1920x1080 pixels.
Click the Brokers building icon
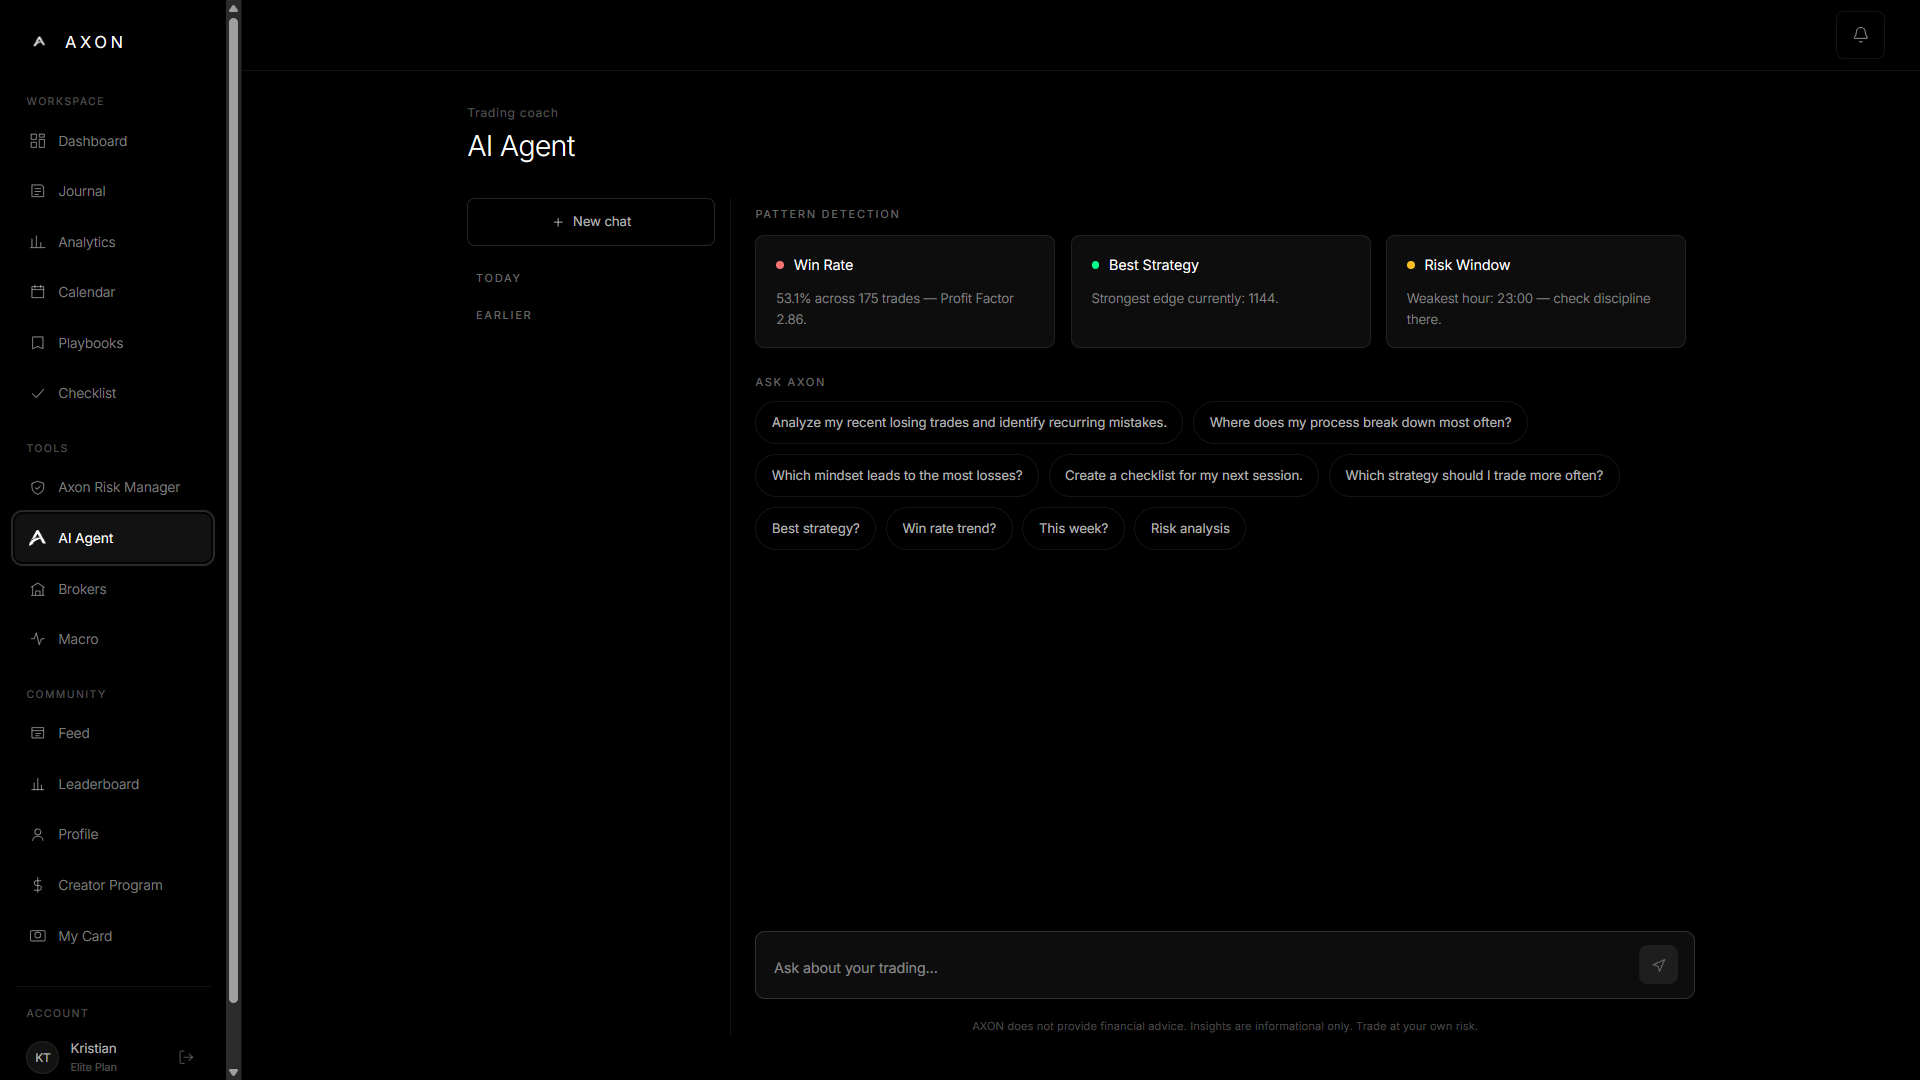[38, 589]
